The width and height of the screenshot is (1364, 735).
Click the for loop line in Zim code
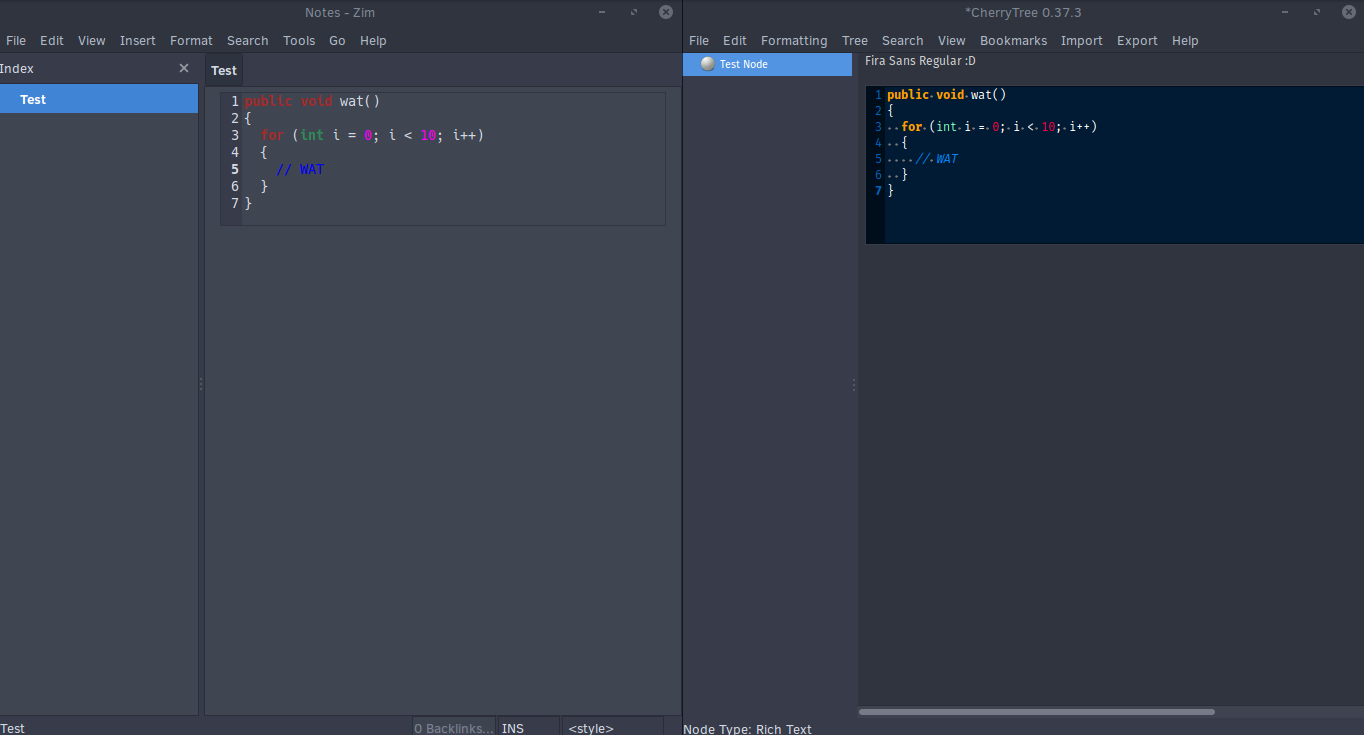tap(372, 135)
